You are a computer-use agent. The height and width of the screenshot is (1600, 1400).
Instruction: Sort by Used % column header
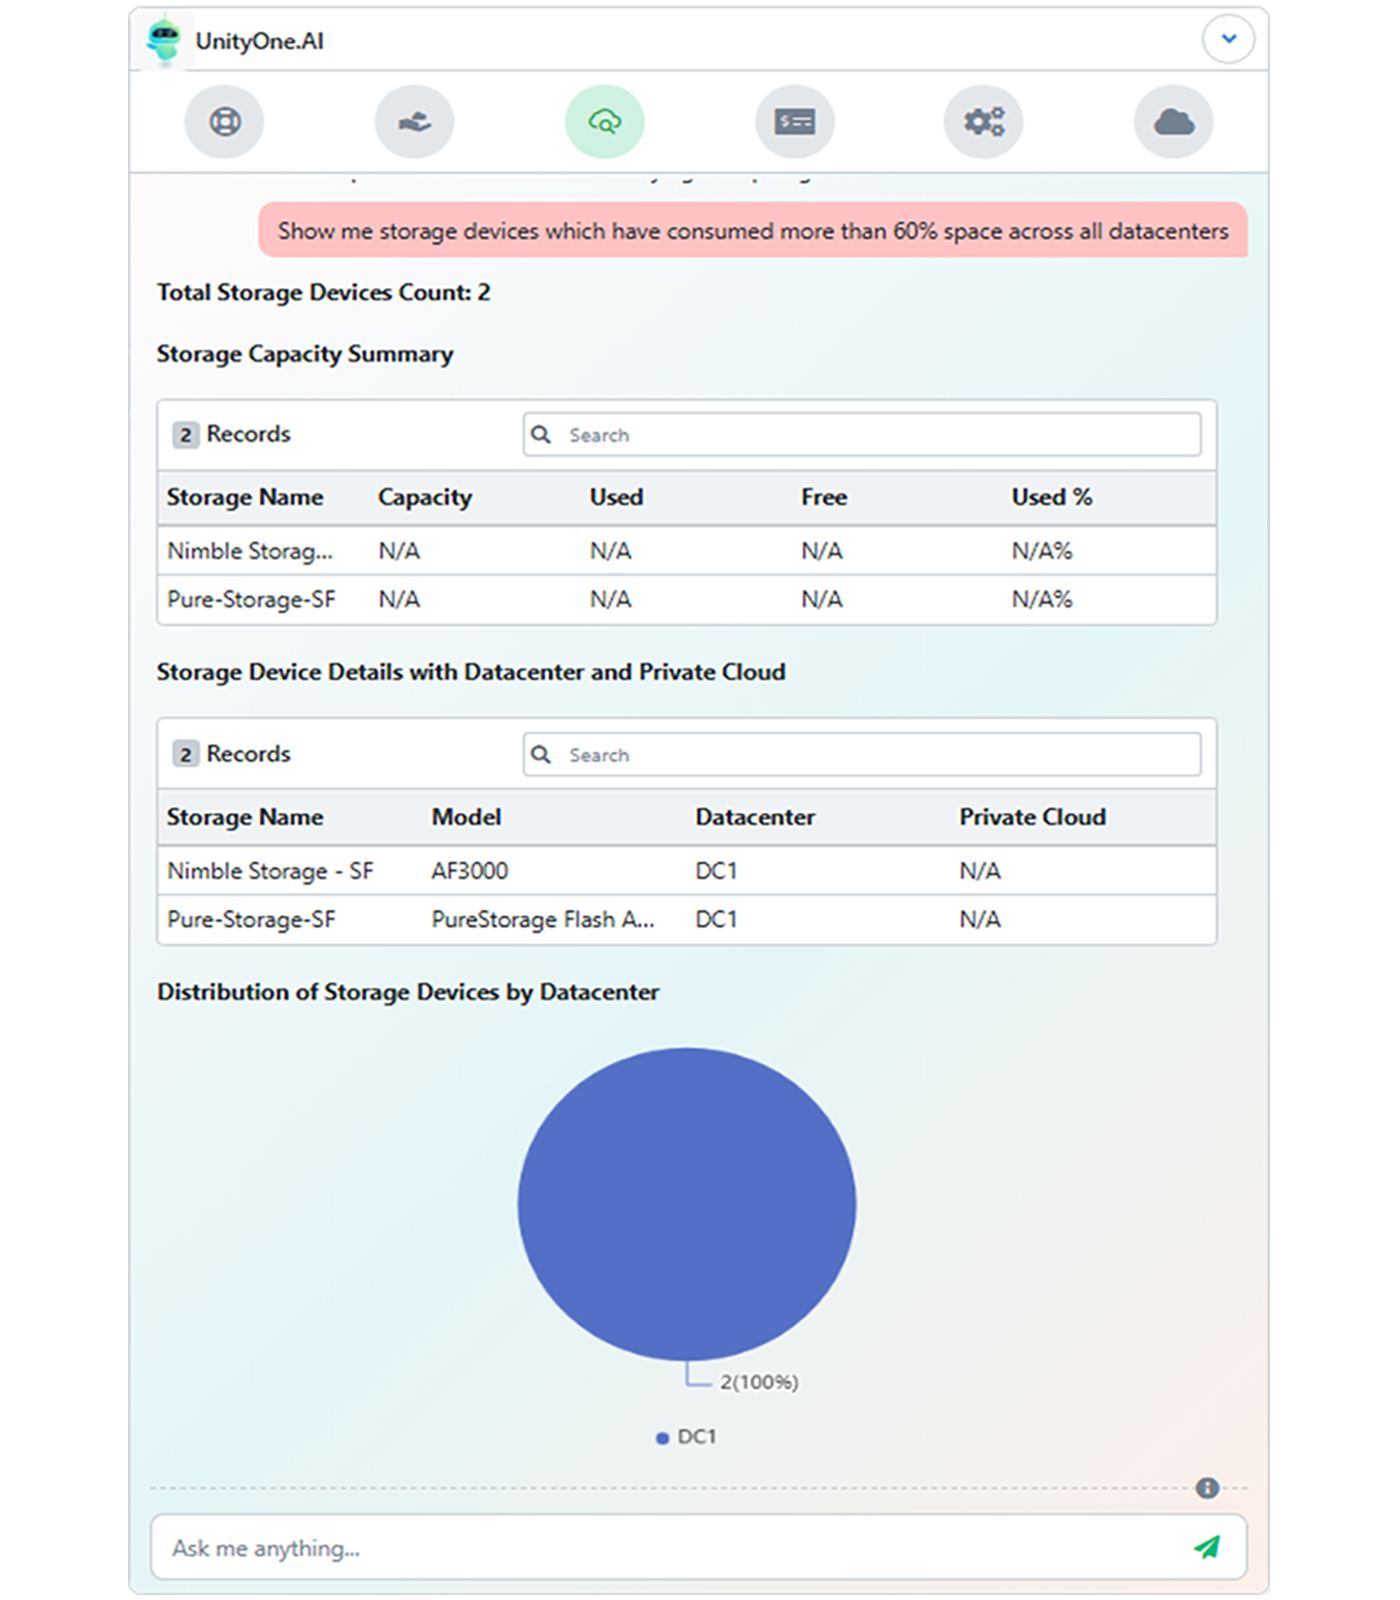(x=1052, y=497)
